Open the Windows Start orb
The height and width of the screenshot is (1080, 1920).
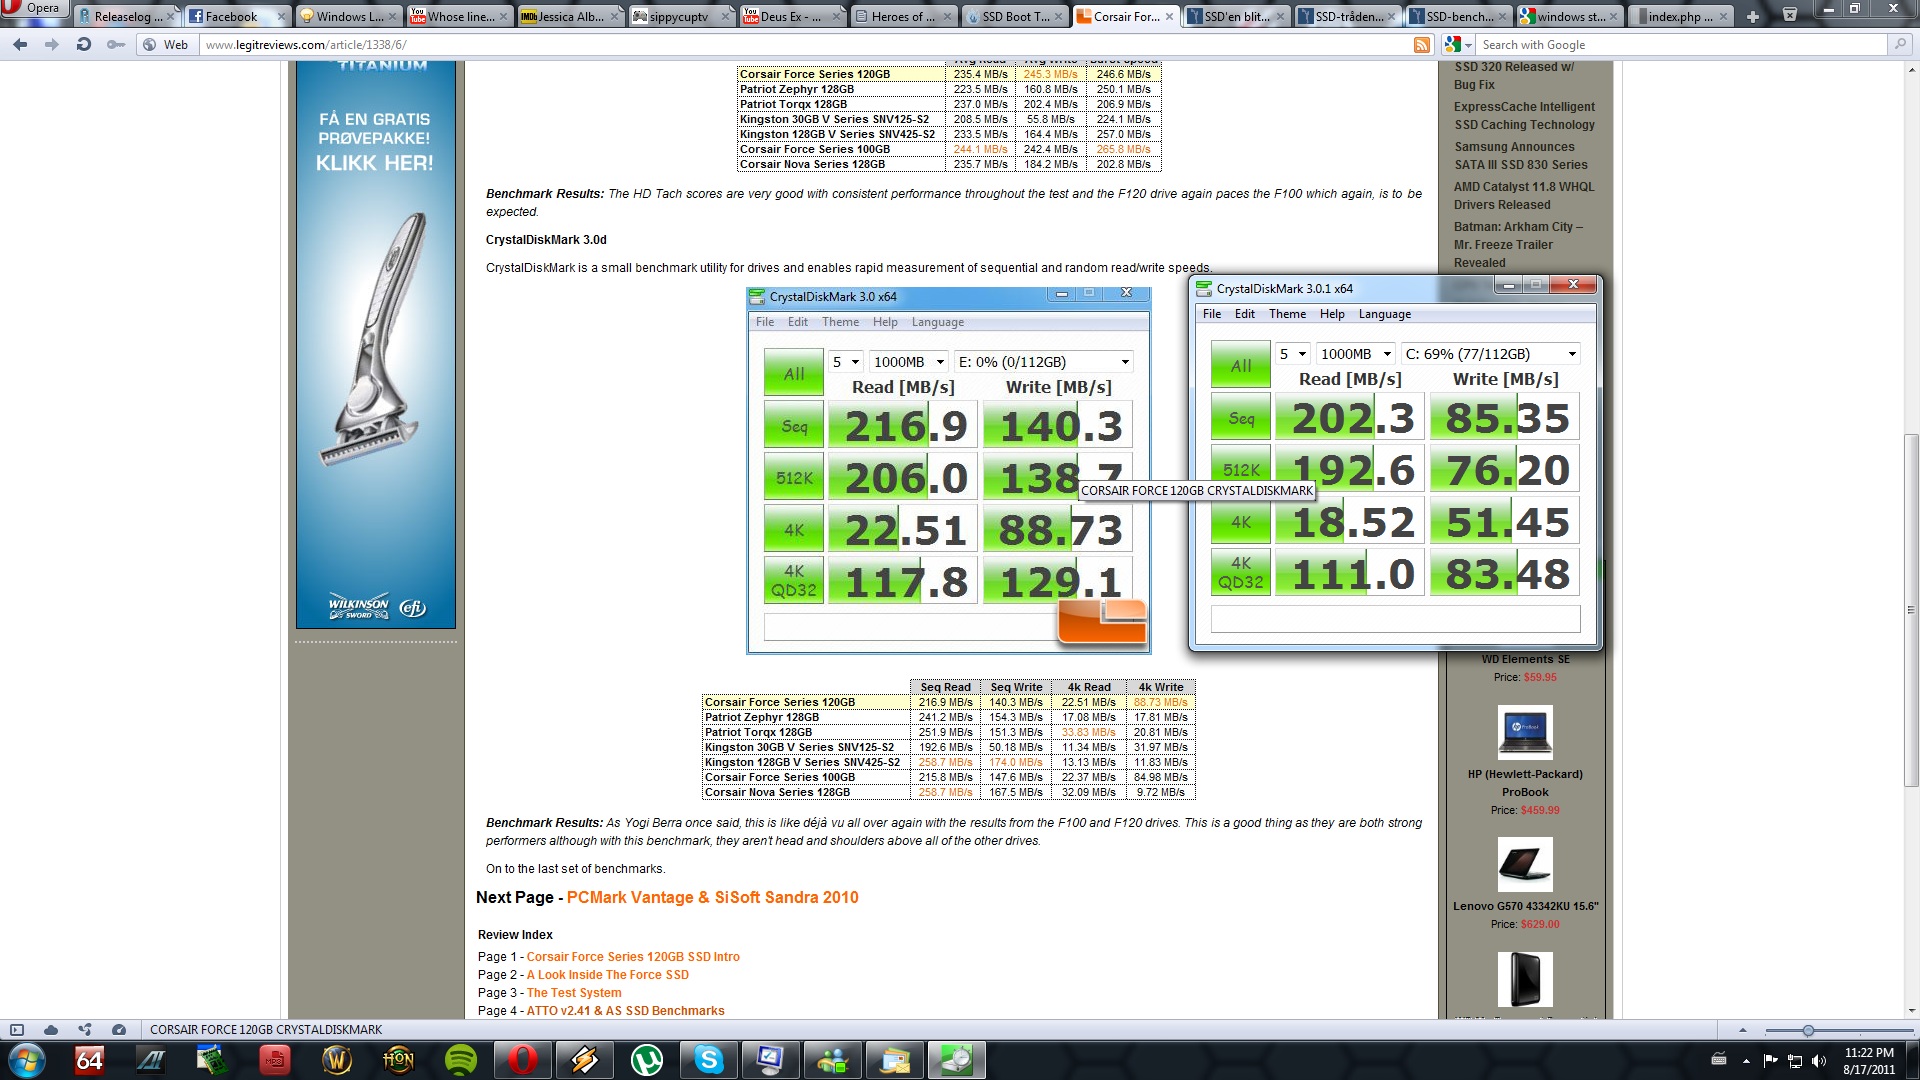click(x=27, y=1059)
